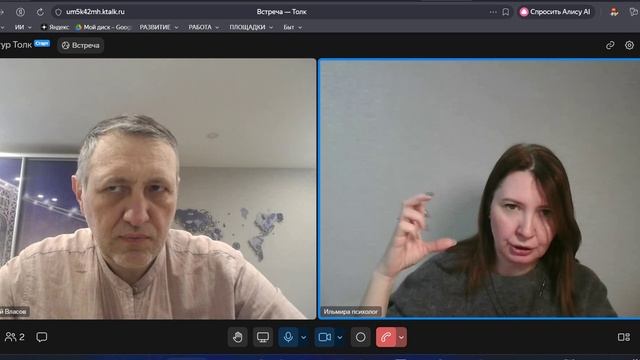Expand the Быт bookmarks folder
Viewport: 640px width, 360px height.
click(293, 27)
